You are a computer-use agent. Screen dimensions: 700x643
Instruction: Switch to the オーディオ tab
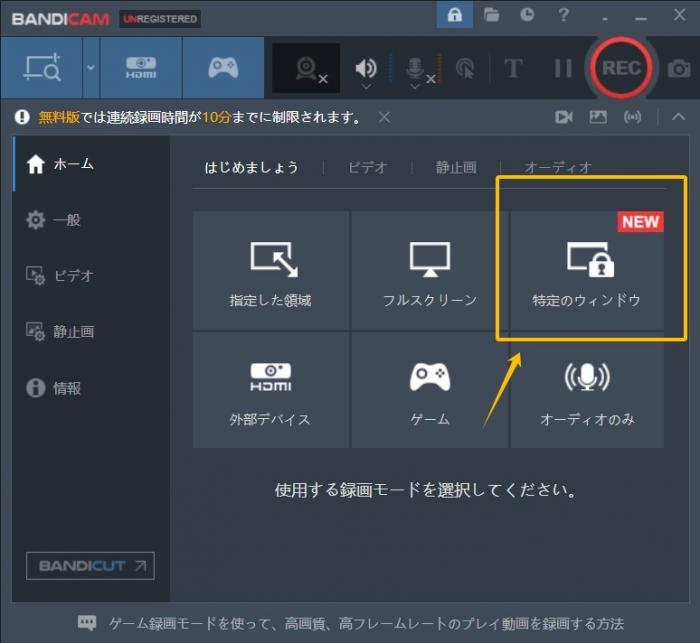point(558,167)
